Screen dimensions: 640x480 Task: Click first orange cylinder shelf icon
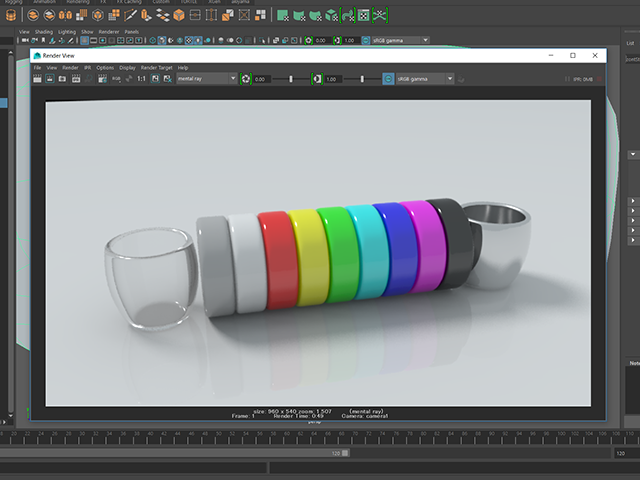click(x=11, y=16)
